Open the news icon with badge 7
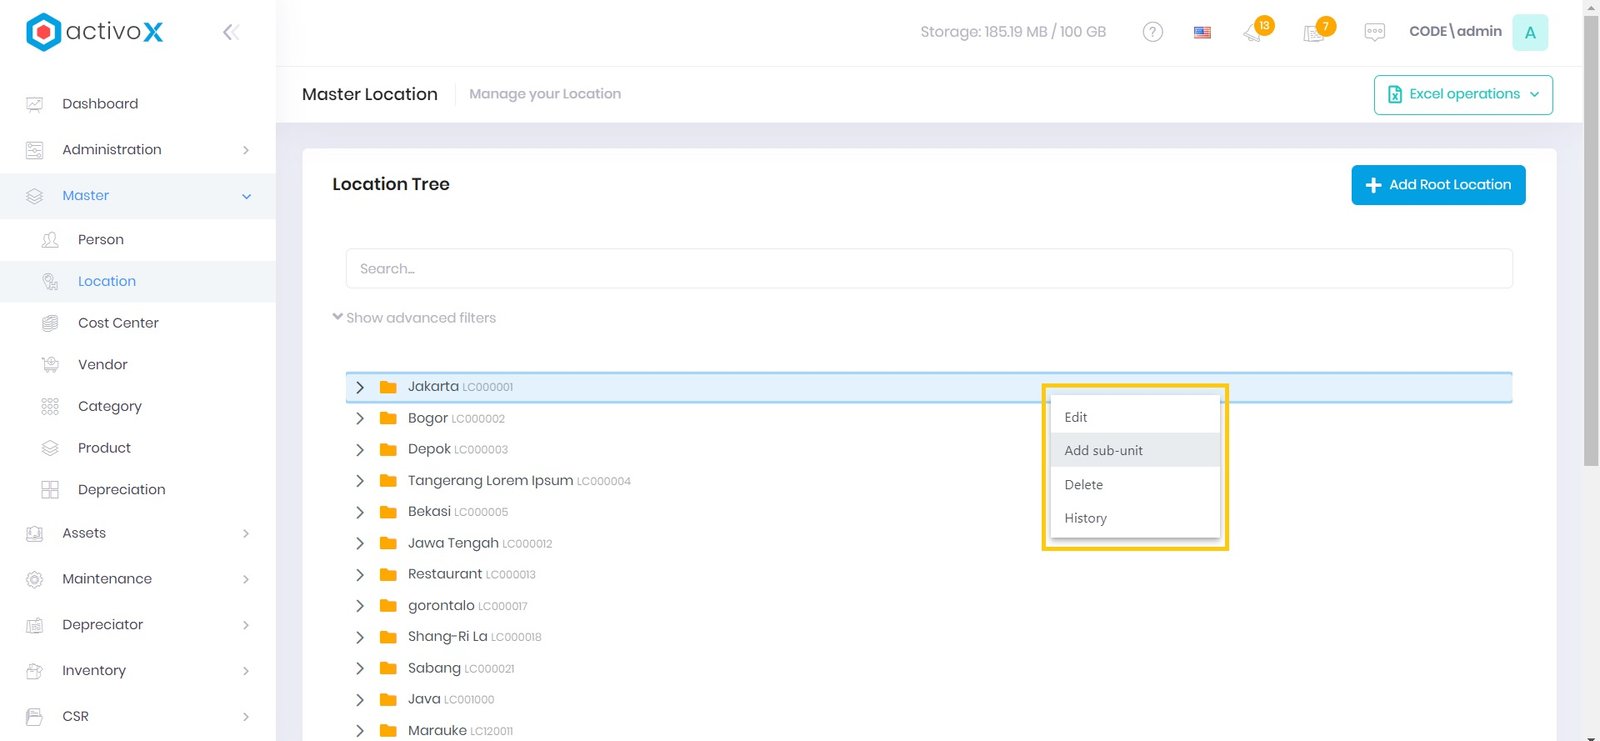This screenshot has height=741, width=1600. (x=1314, y=33)
